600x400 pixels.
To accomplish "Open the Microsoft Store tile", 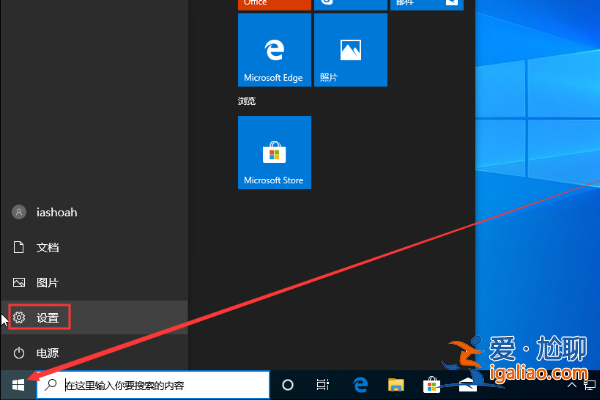I will pyautogui.click(x=274, y=152).
